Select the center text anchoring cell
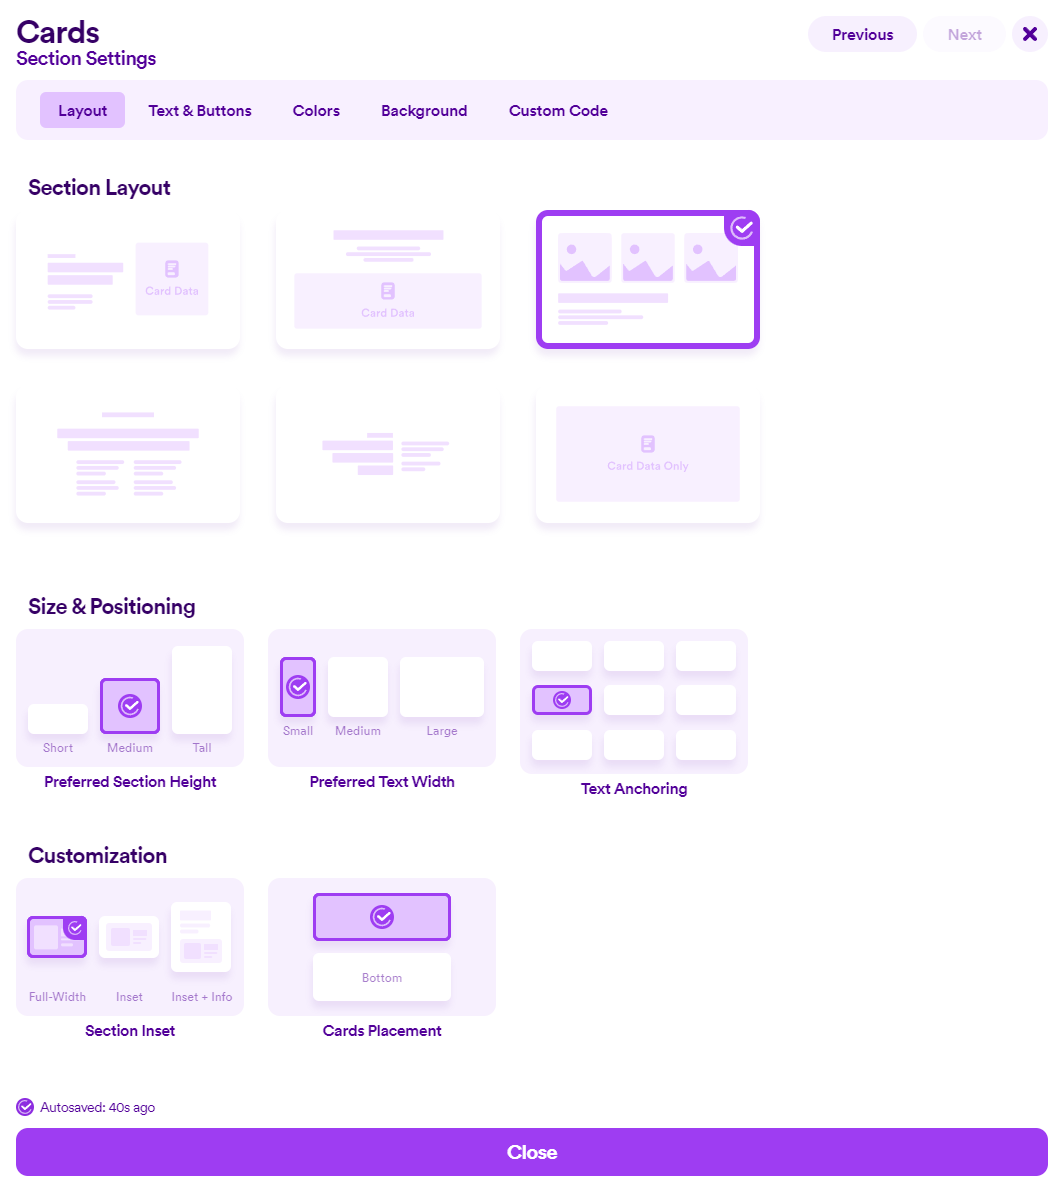This screenshot has height=1187, width=1063. 633,700
